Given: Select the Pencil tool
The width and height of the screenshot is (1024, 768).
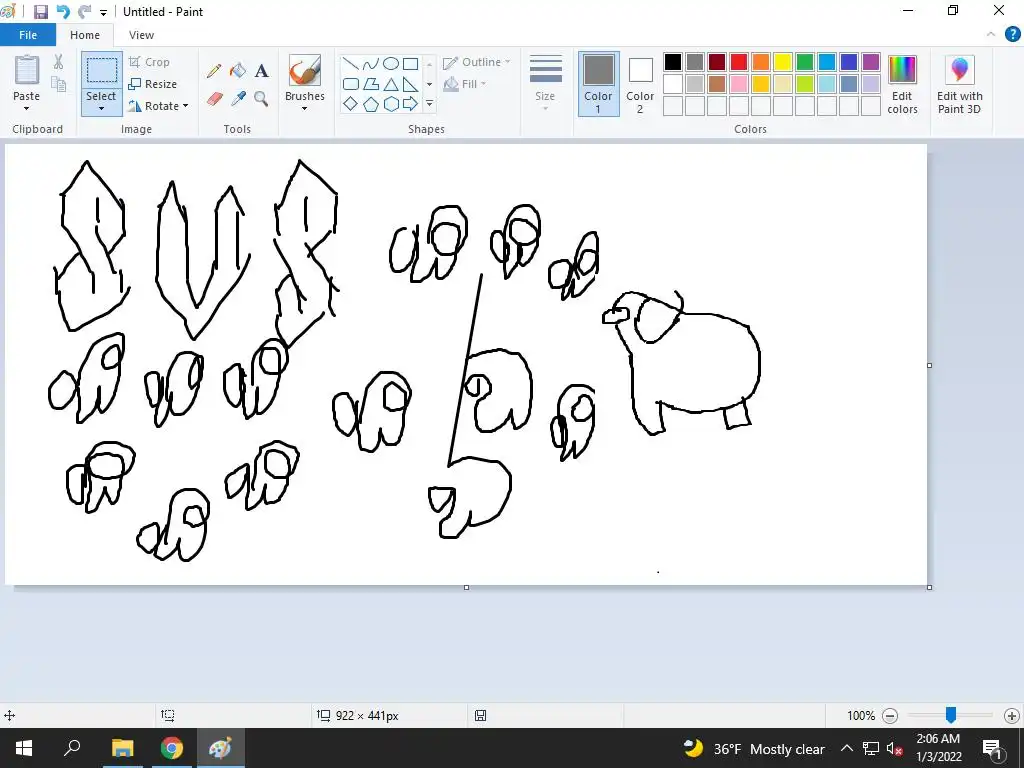Looking at the screenshot, I should 214,71.
